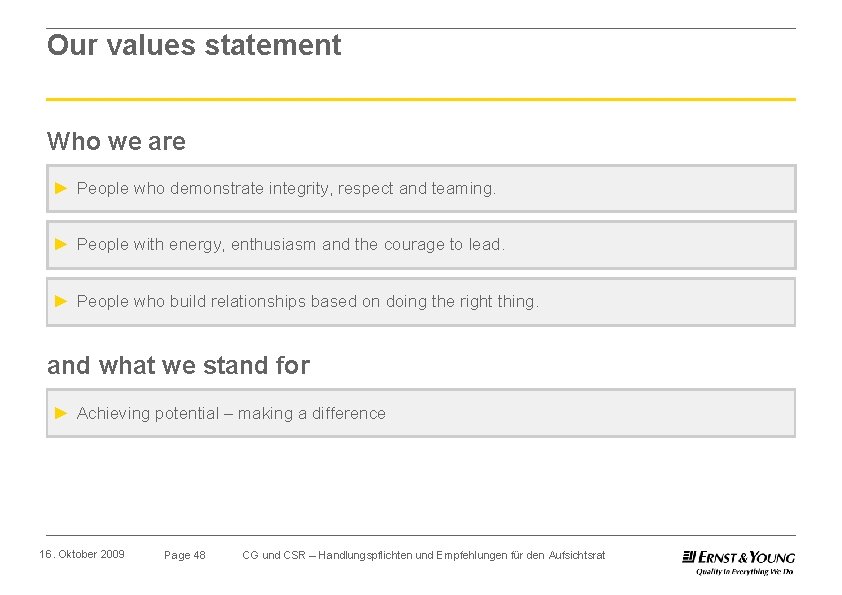The height and width of the screenshot is (595, 842).
Task: Click the arrow bullet before energy statement
Action: (60, 244)
